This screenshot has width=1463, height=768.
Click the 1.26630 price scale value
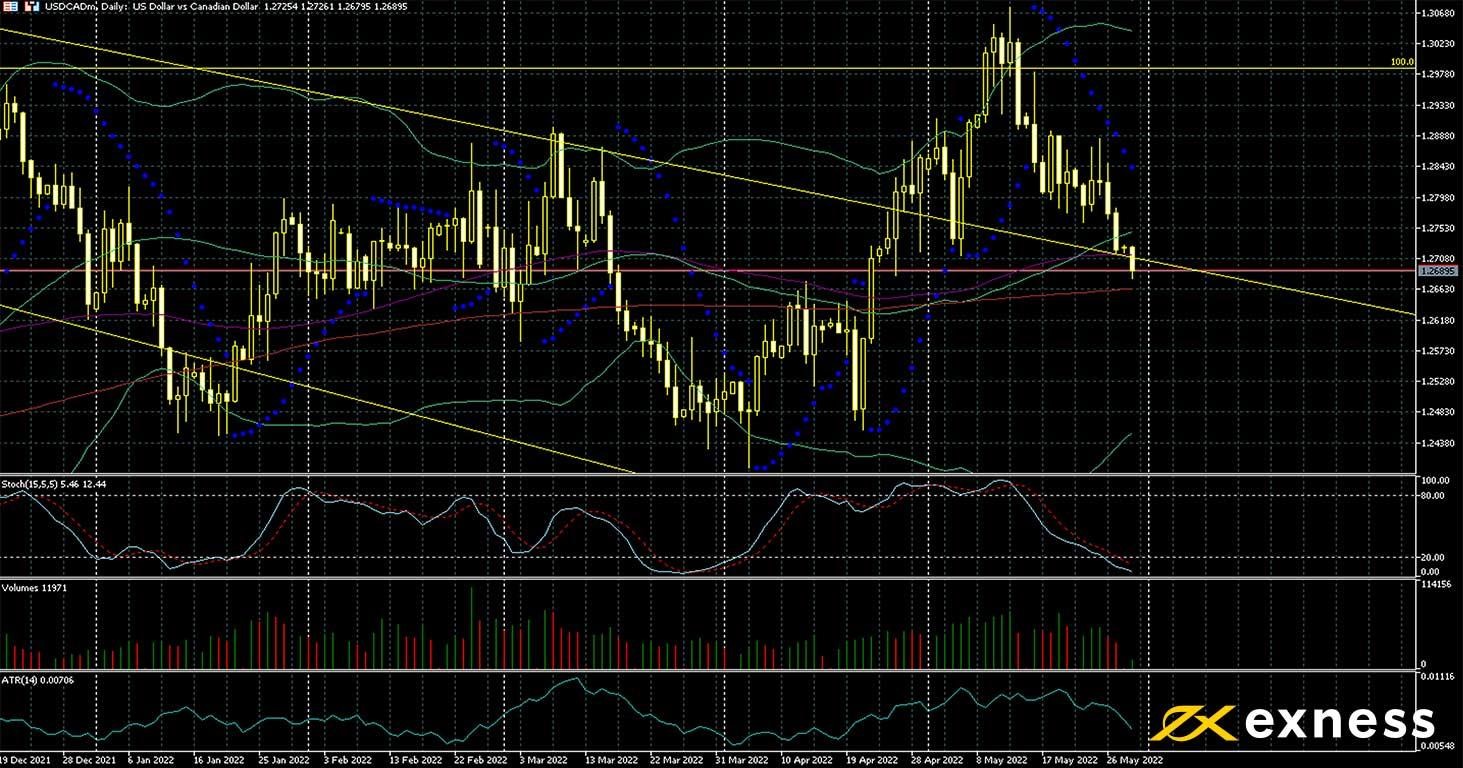[x=1437, y=289]
